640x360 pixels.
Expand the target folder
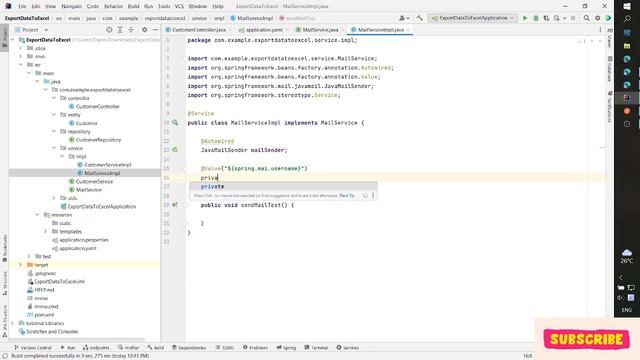[x=21, y=264]
